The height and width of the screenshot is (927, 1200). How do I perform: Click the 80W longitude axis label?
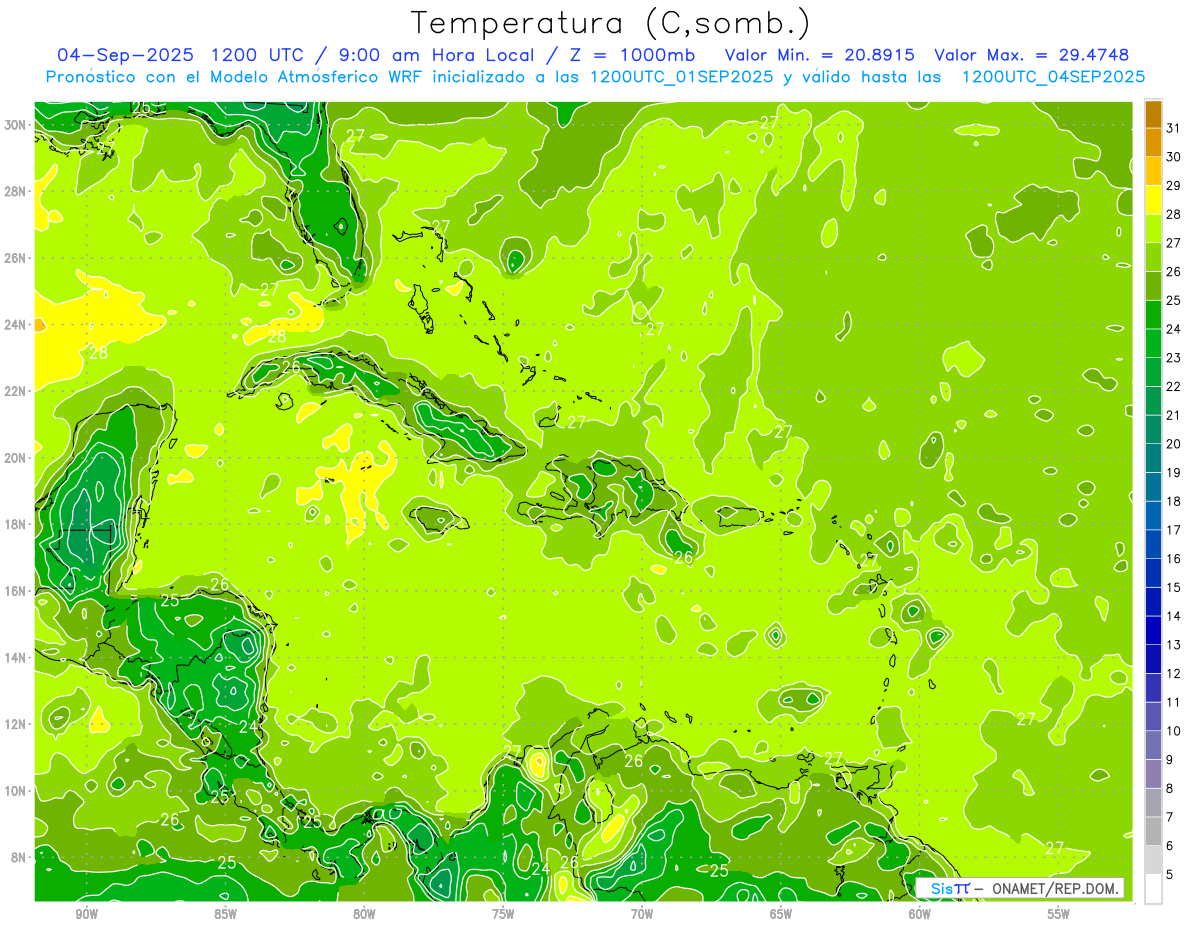pos(364,914)
